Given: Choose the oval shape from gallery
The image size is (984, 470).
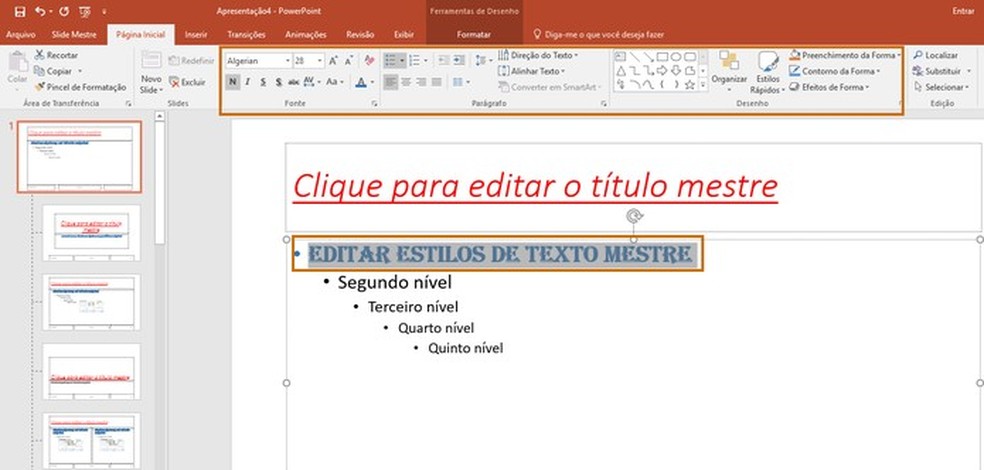Looking at the screenshot, I should click(675, 56).
